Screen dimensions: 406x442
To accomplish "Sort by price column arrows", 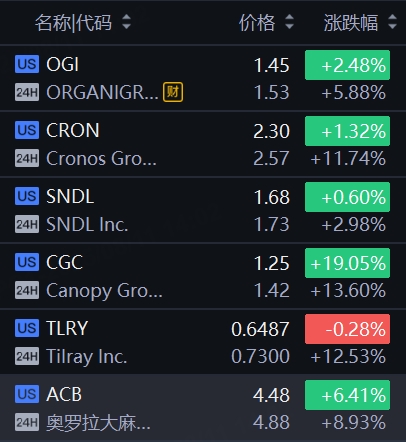I will (289, 22).
